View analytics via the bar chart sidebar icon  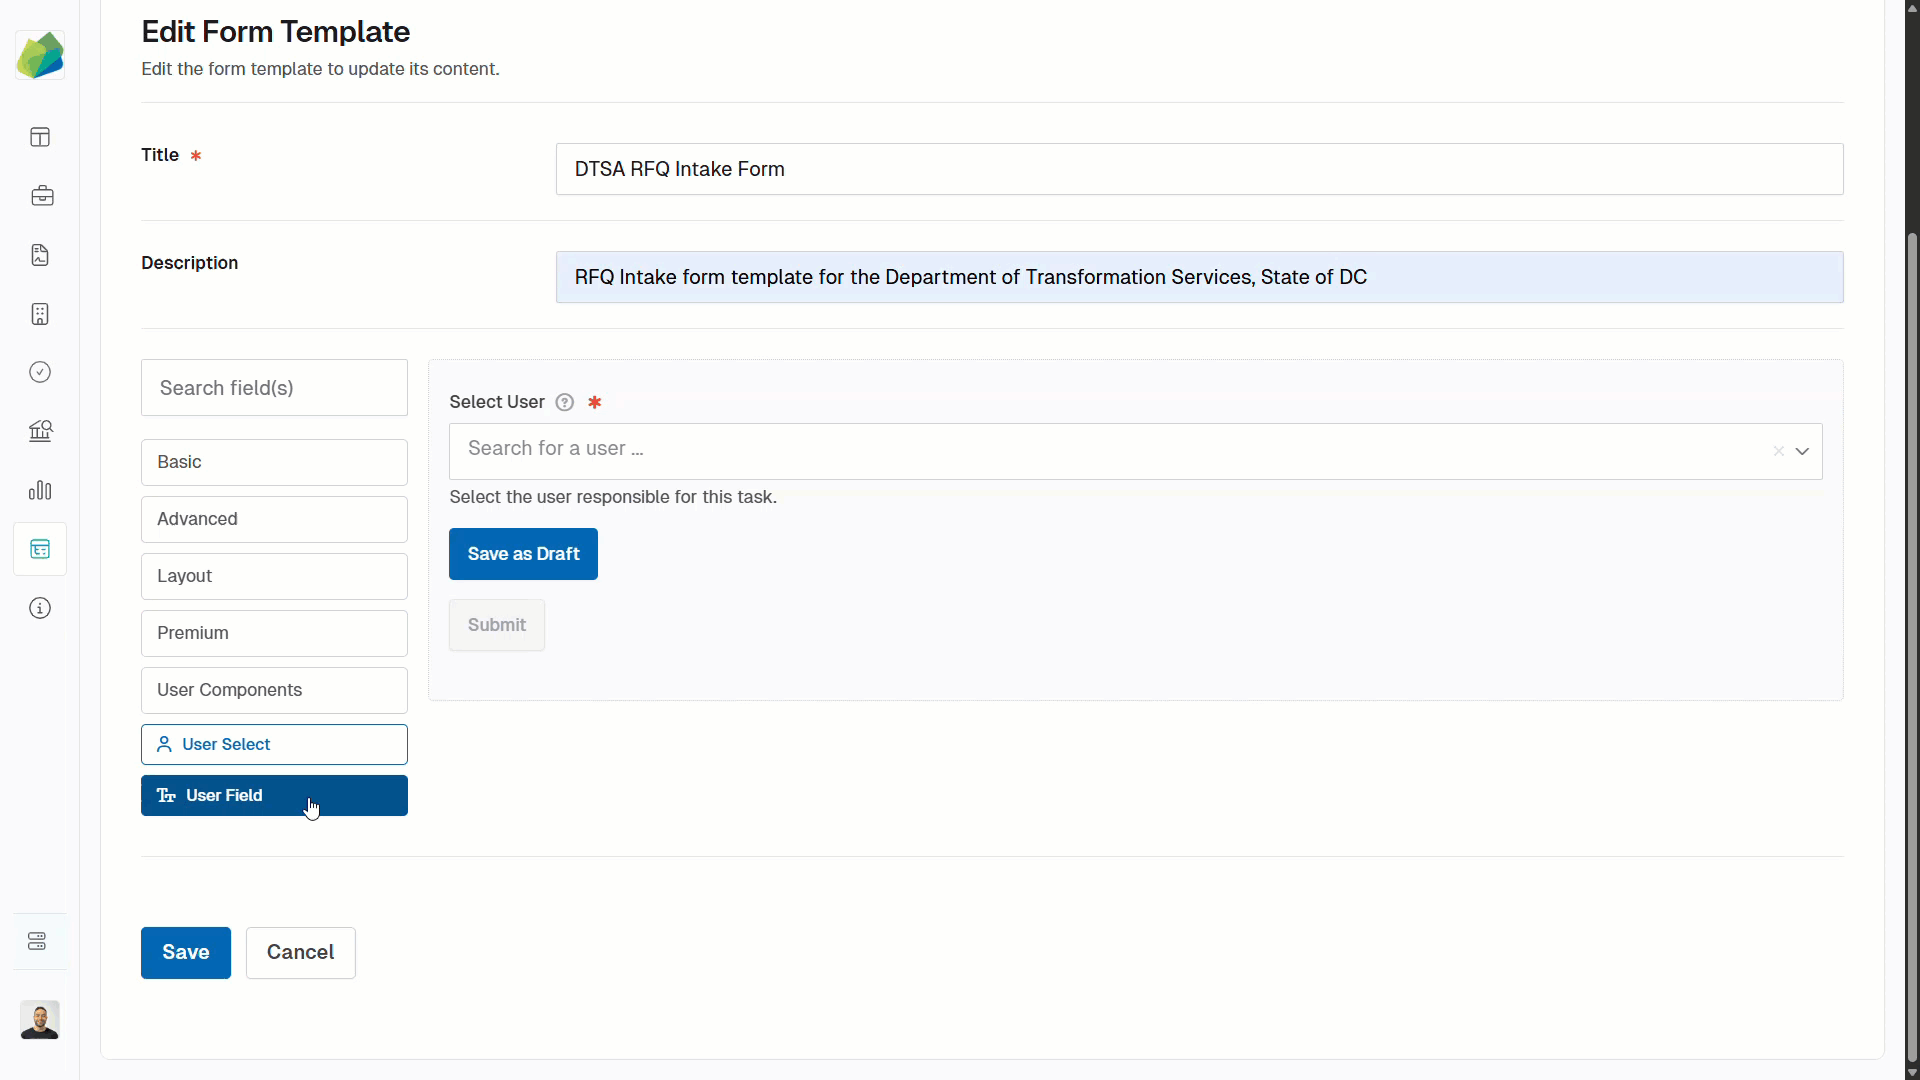pos(40,490)
